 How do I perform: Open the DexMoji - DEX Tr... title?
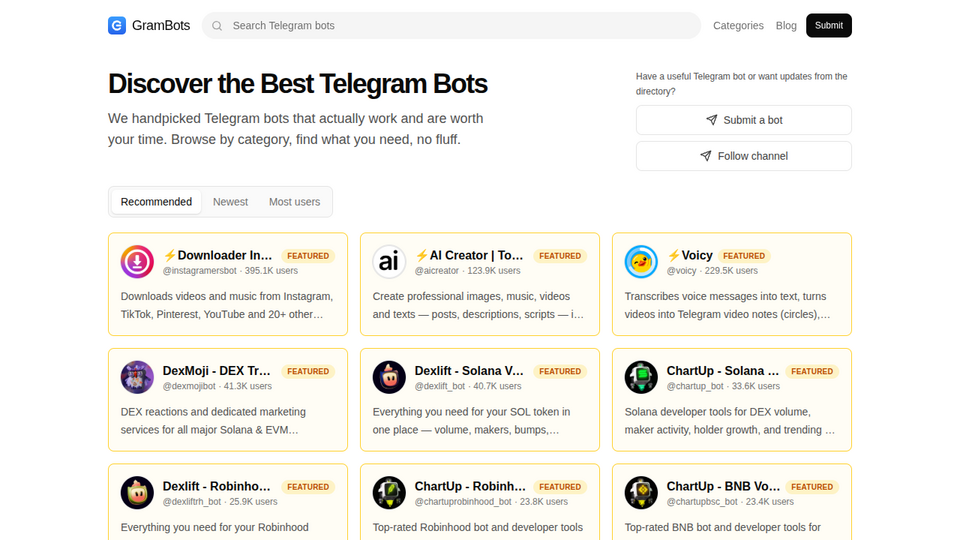(x=217, y=371)
